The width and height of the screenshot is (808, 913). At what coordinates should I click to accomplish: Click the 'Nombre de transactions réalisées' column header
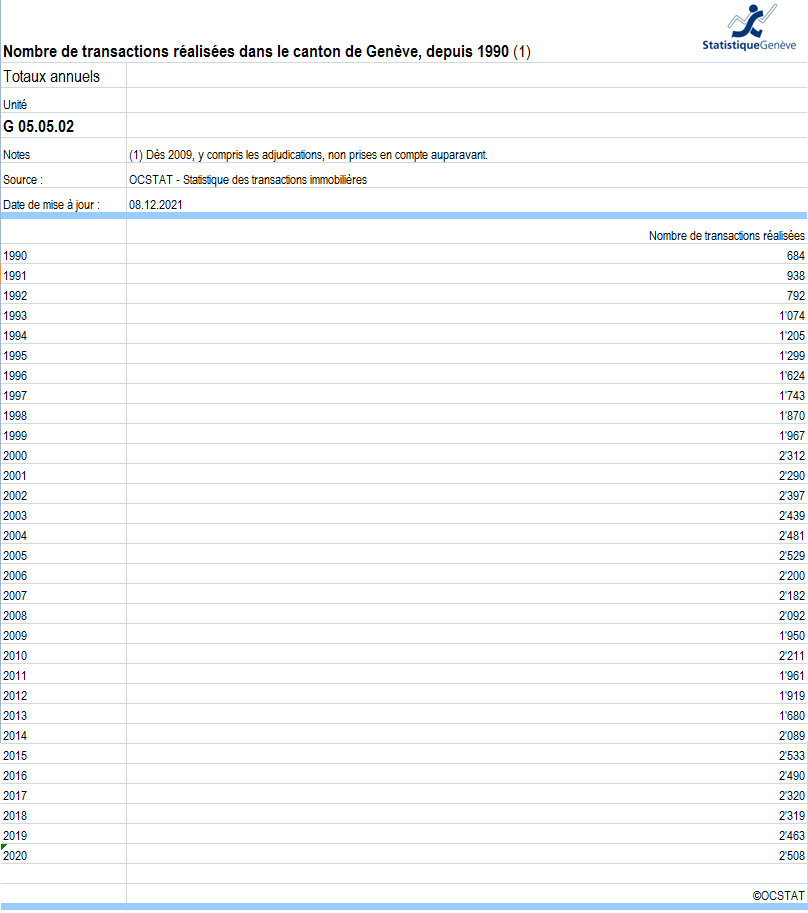coord(727,236)
